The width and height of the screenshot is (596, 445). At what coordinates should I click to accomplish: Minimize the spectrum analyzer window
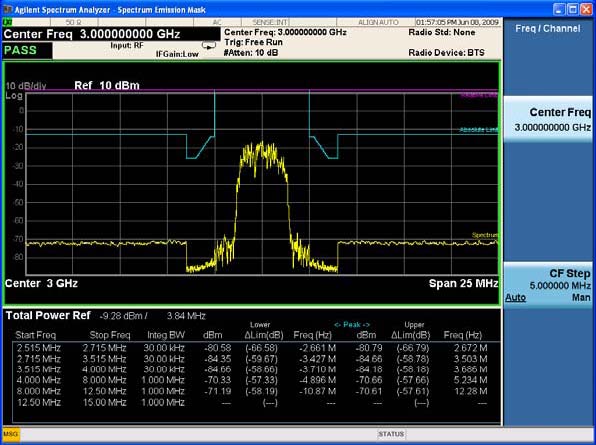(559, 9)
